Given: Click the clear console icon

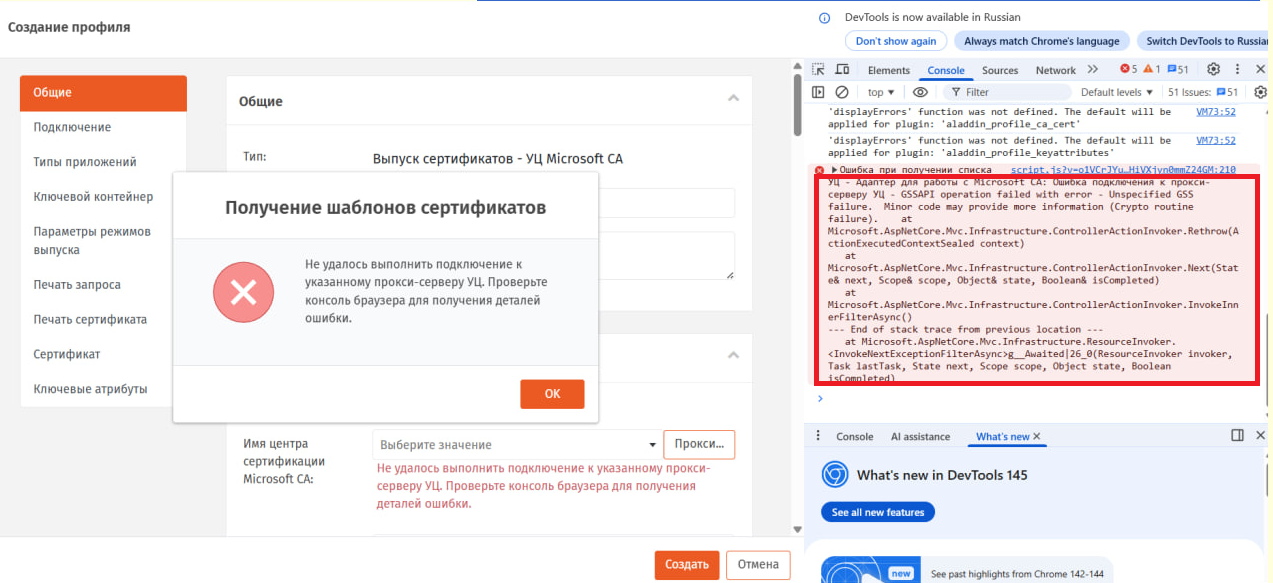Looking at the screenshot, I should [x=842, y=92].
